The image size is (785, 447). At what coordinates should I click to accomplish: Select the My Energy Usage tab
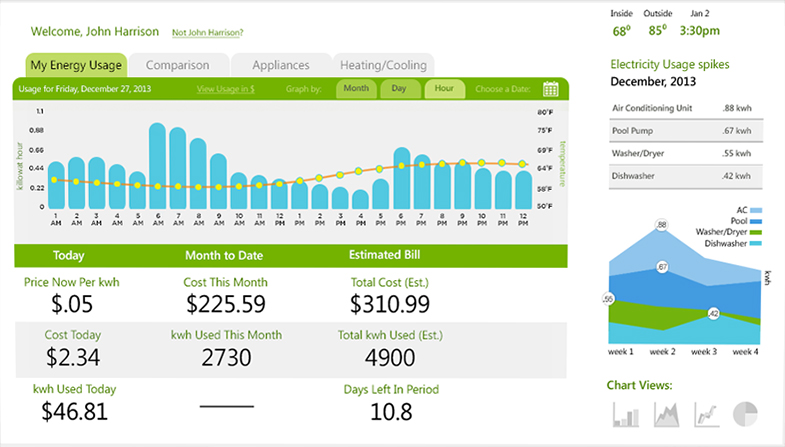[76, 65]
